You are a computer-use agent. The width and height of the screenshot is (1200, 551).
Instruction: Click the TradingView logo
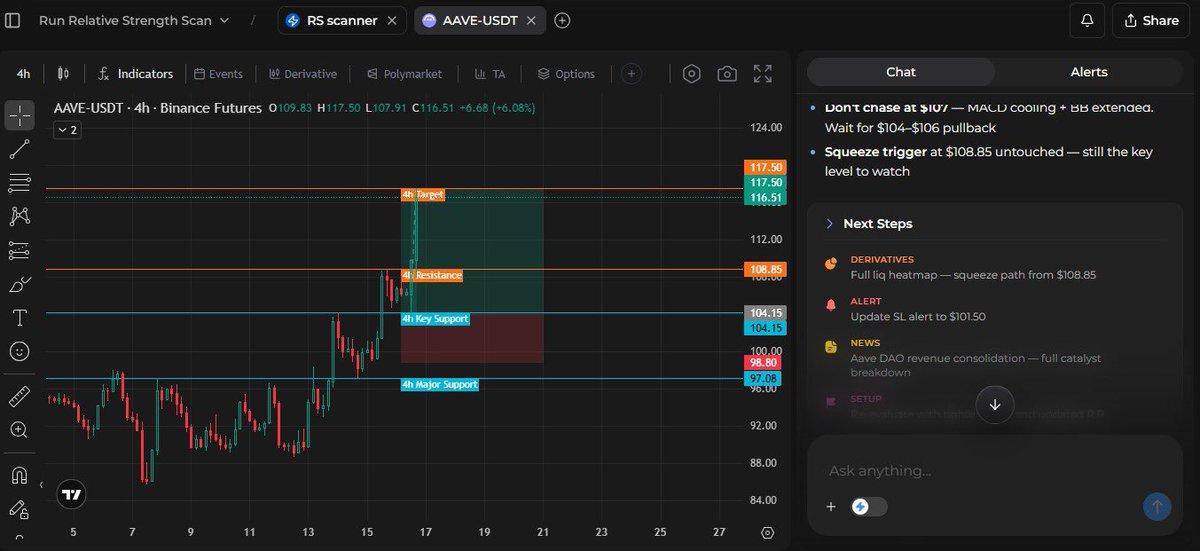click(x=71, y=493)
